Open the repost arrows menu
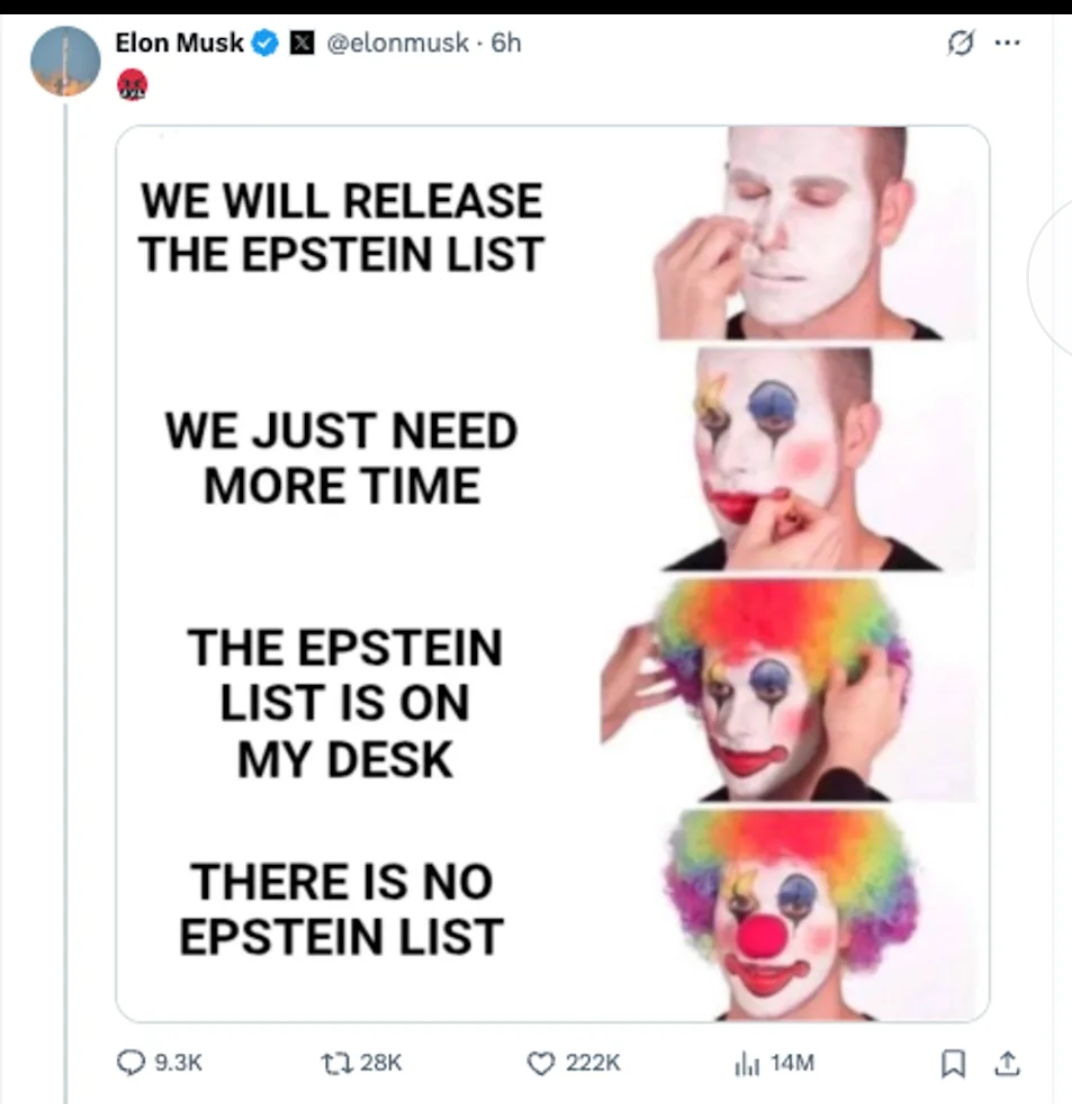Viewport: 1072px width, 1104px height. pos(333,1063)
